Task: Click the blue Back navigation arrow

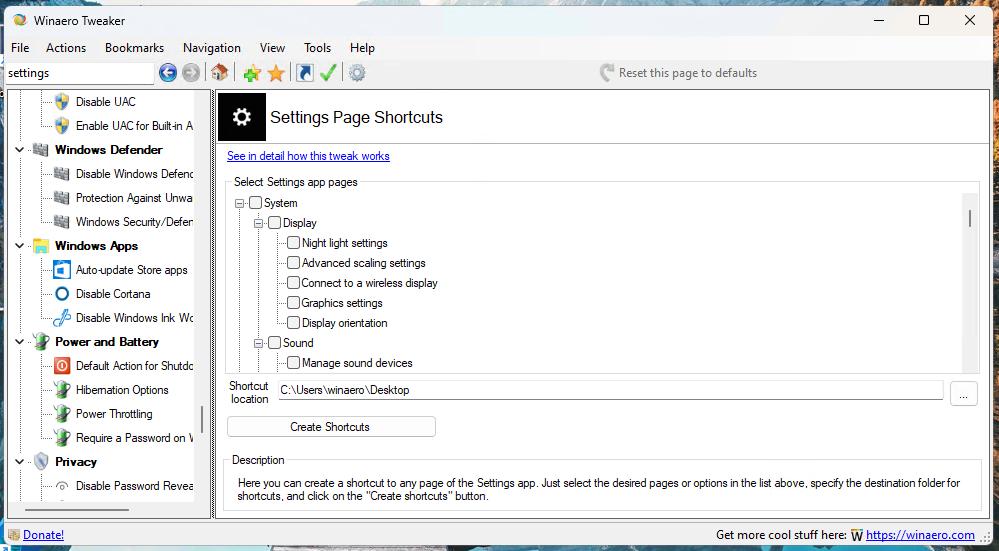Action: coord(168,73)
